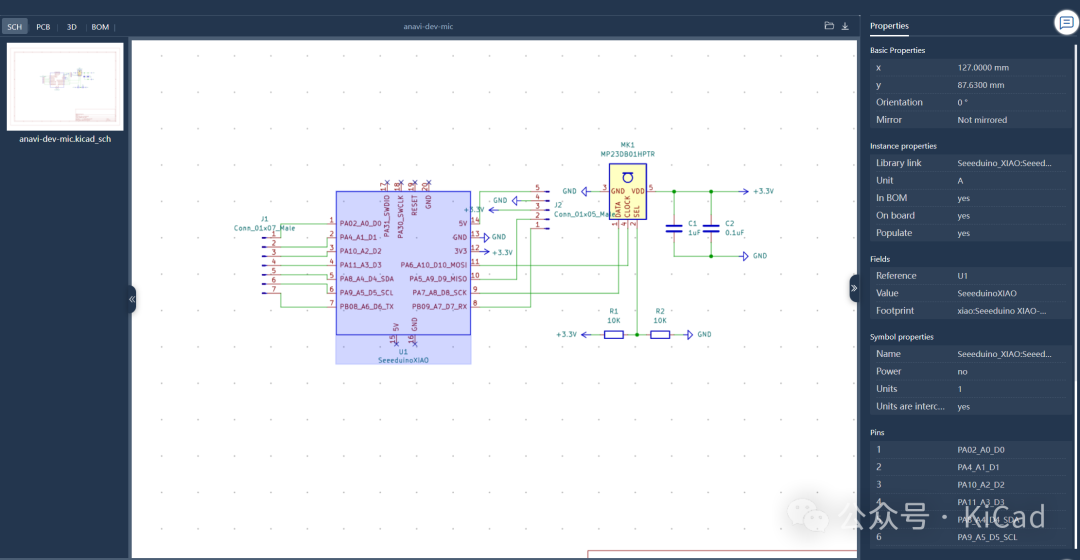Viewport: 1080px width, 560px height.
Task: Click the J2 Conn_01x05_Male label
Action: tap(584, 209)
